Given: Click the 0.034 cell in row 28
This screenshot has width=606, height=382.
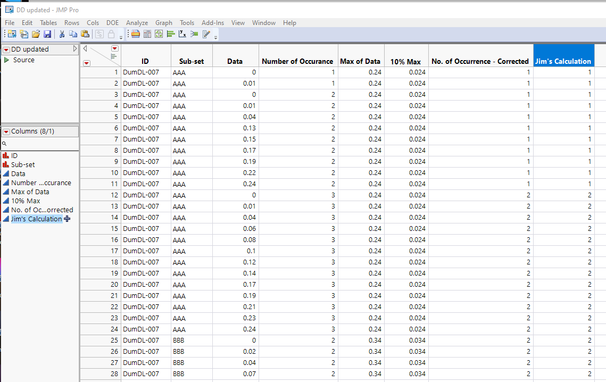Looking at the screenshot, I should (x=406, y=374).
